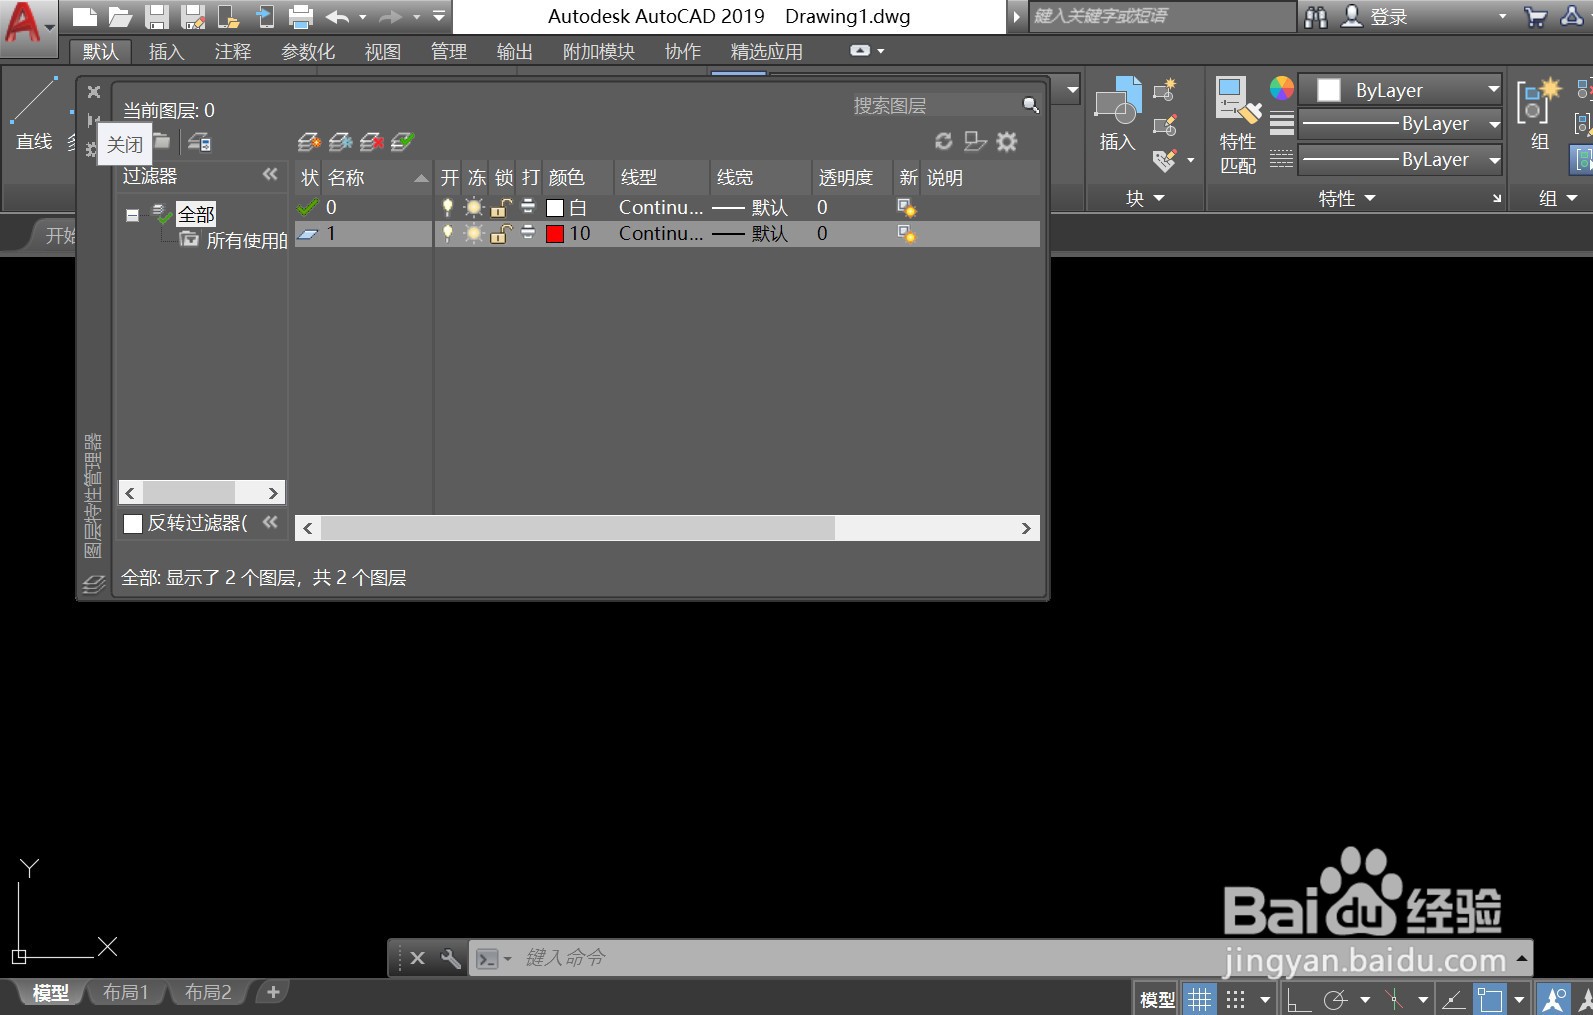The width and height of the screenshot is (1593, 1015).
Task: Click the Set Current layer icon with the green check
Action: pyautogui.click(x=402, y=142)
